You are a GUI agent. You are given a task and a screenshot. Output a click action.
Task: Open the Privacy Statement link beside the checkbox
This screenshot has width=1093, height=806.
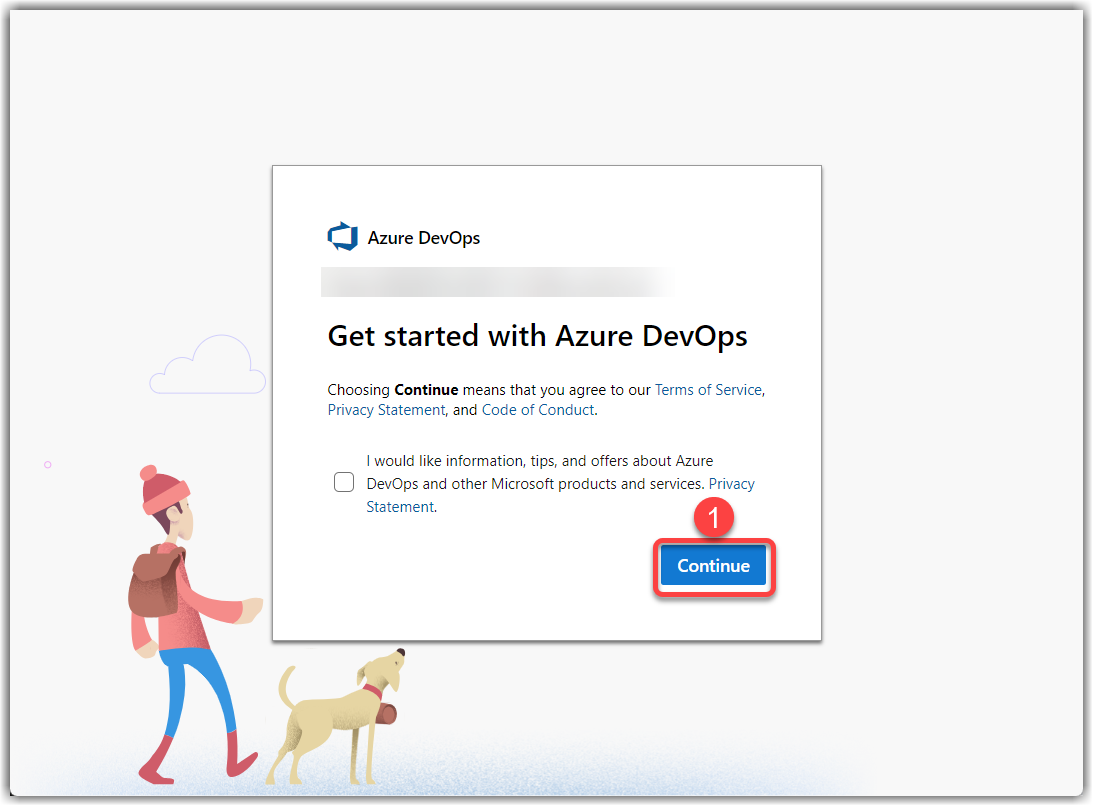732,484
